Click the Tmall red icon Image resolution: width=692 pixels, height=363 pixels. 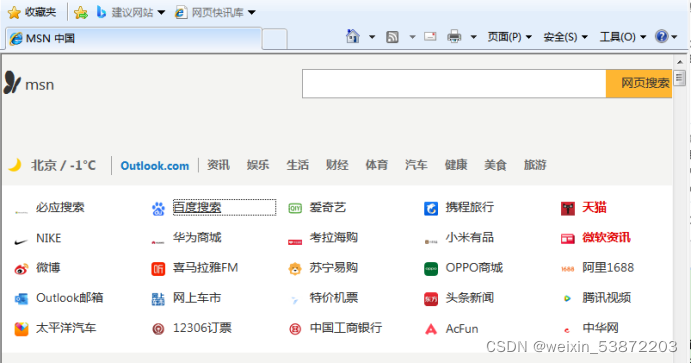pyautogui.click(x=568, y=208)
